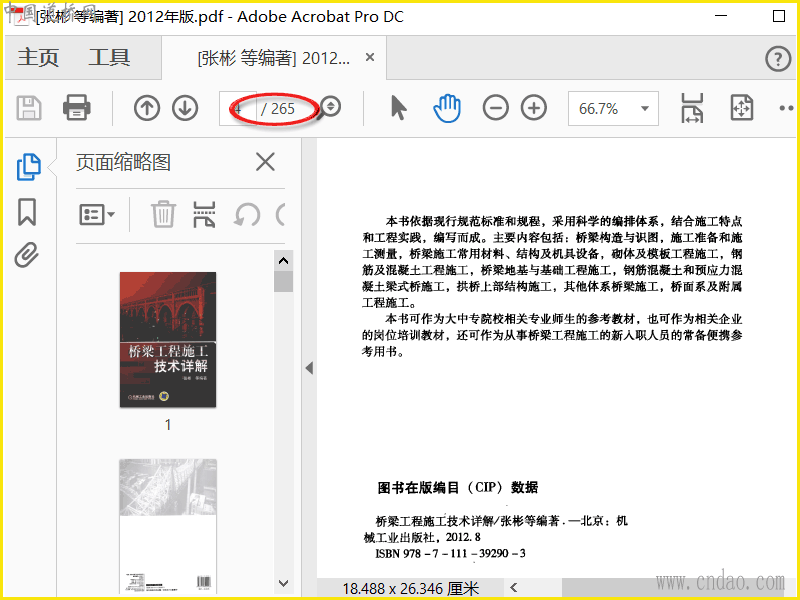Click the page size 18.488 x 26.346 厘米 text

411,588
